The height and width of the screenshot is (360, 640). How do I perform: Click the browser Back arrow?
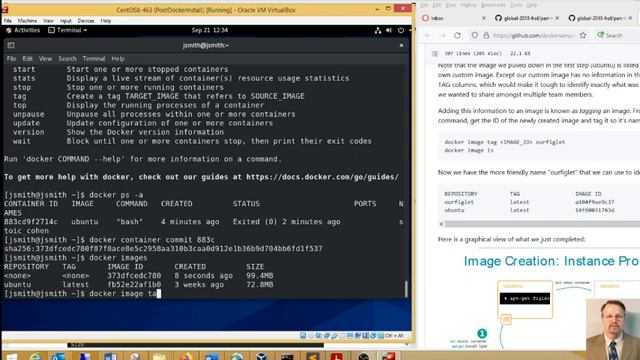tap(428, 36)
